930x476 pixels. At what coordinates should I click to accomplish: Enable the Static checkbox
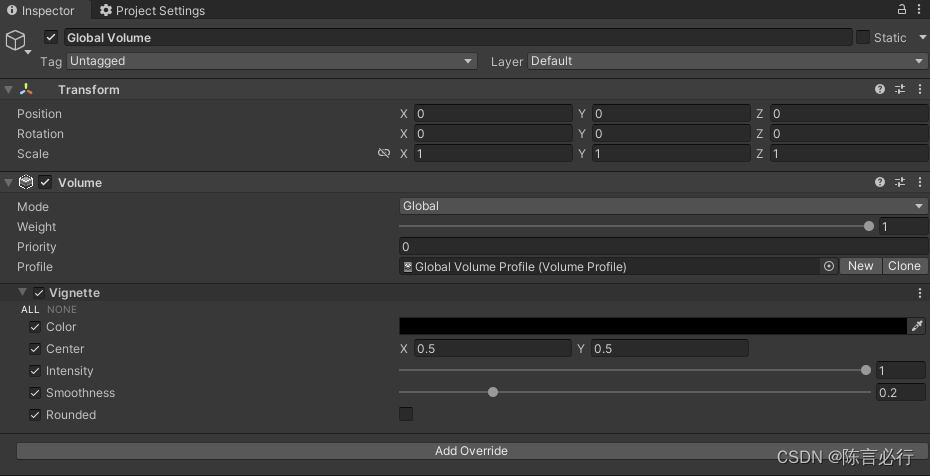pos(863,38)
